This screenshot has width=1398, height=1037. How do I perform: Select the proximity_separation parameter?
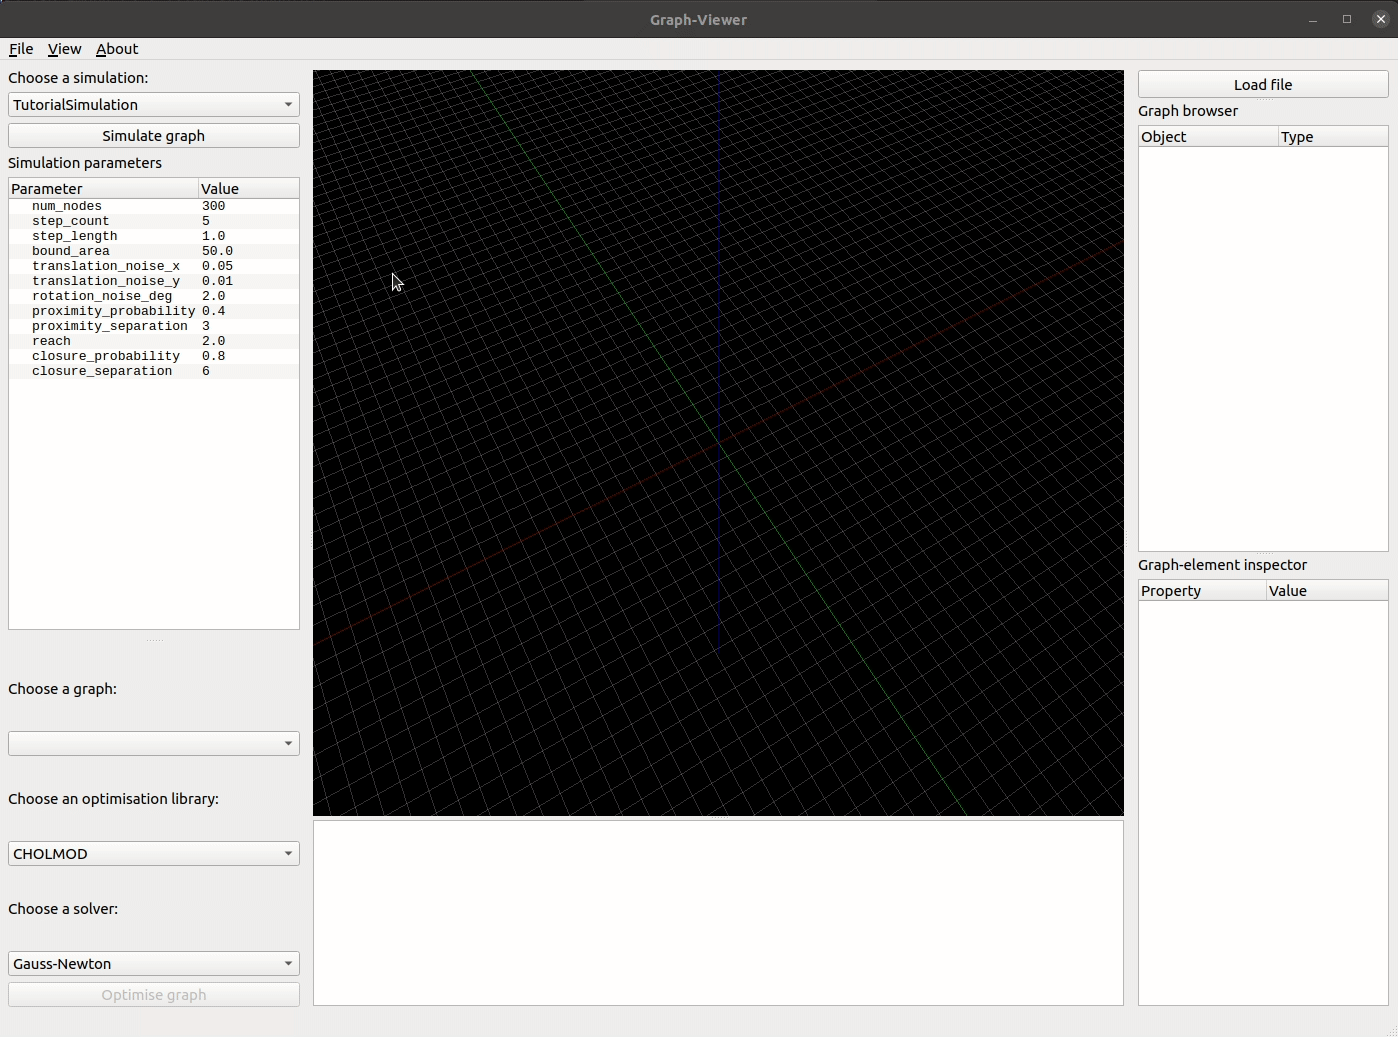tap(109, 326)
